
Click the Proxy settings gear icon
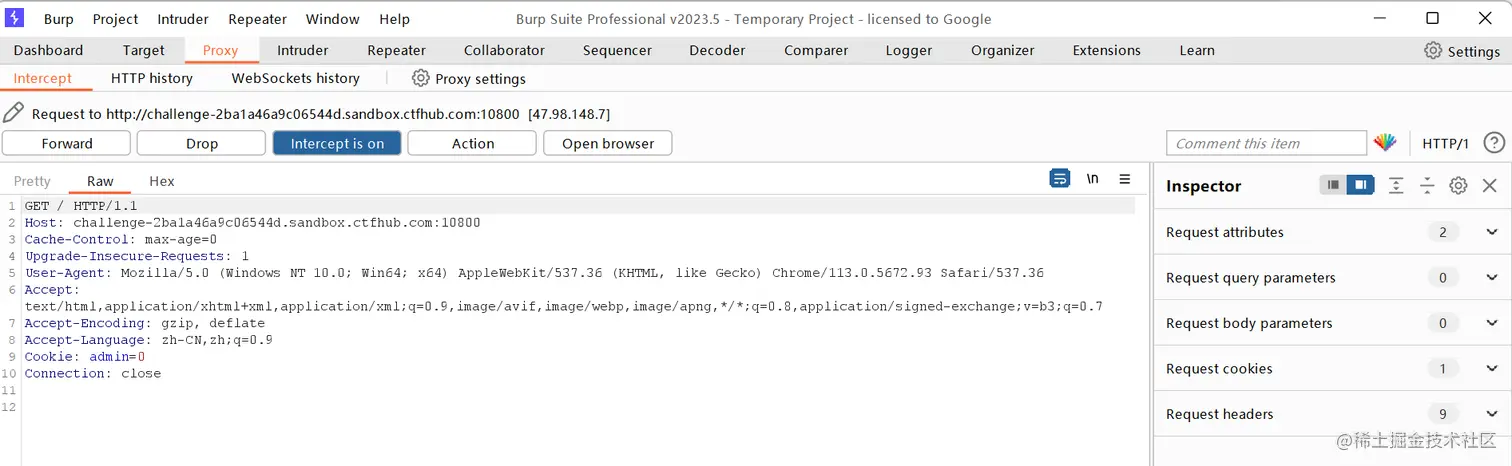(421, 78)
